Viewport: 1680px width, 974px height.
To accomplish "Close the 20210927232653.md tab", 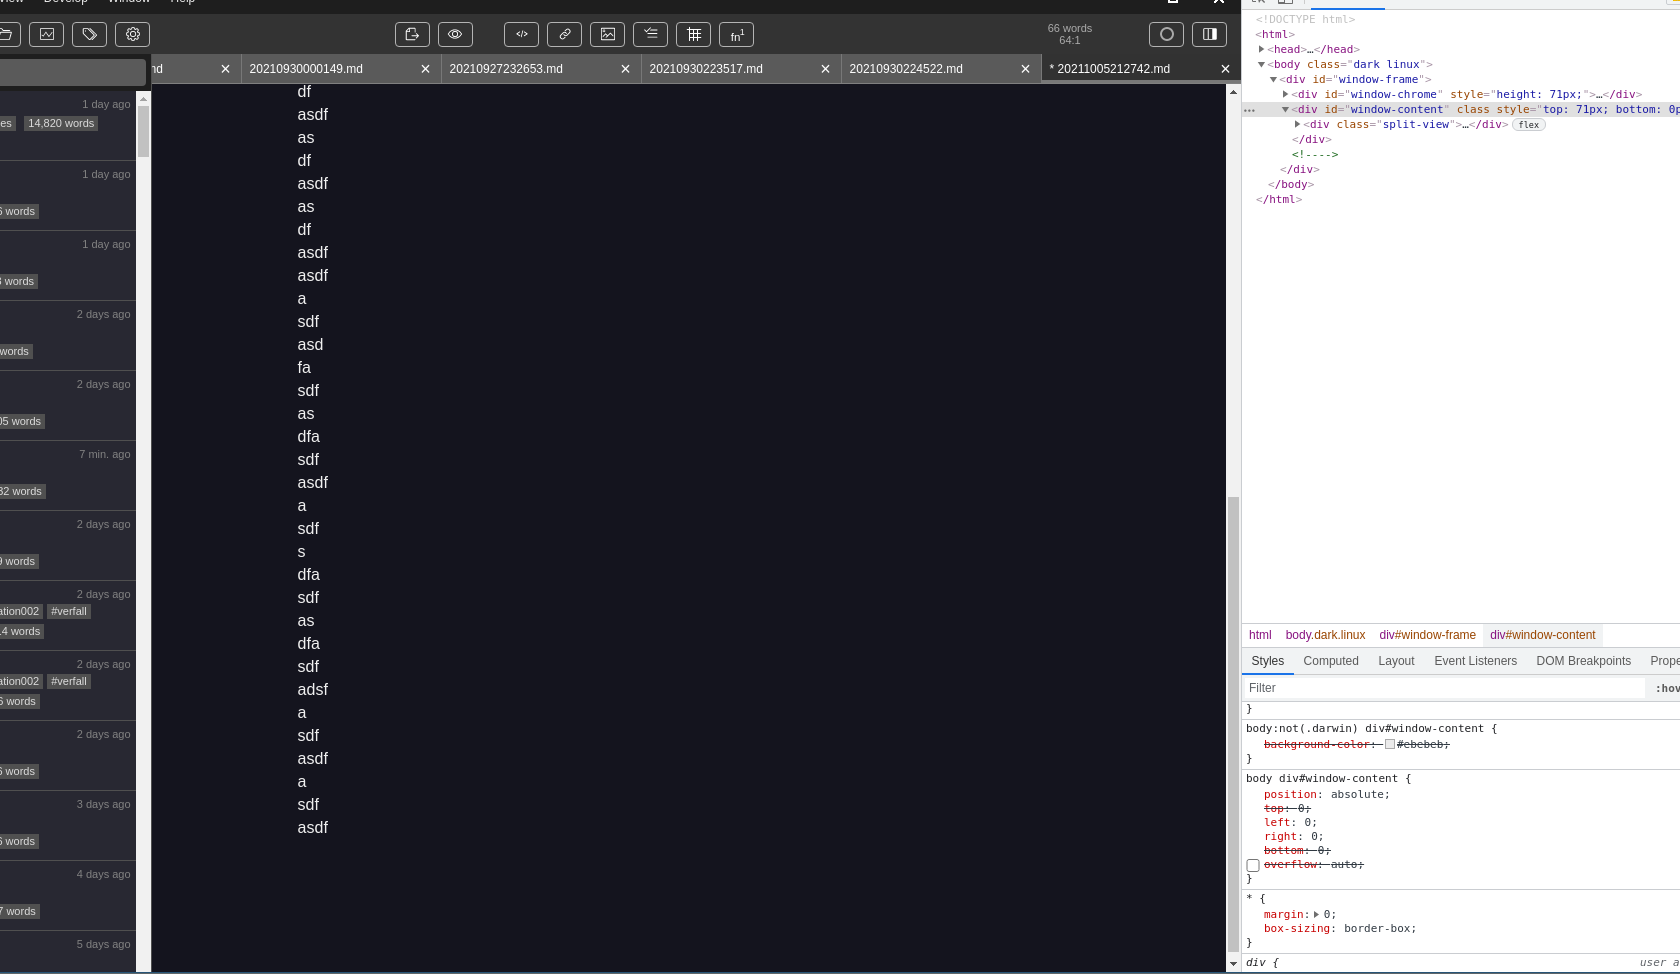I will pos(625,69).
